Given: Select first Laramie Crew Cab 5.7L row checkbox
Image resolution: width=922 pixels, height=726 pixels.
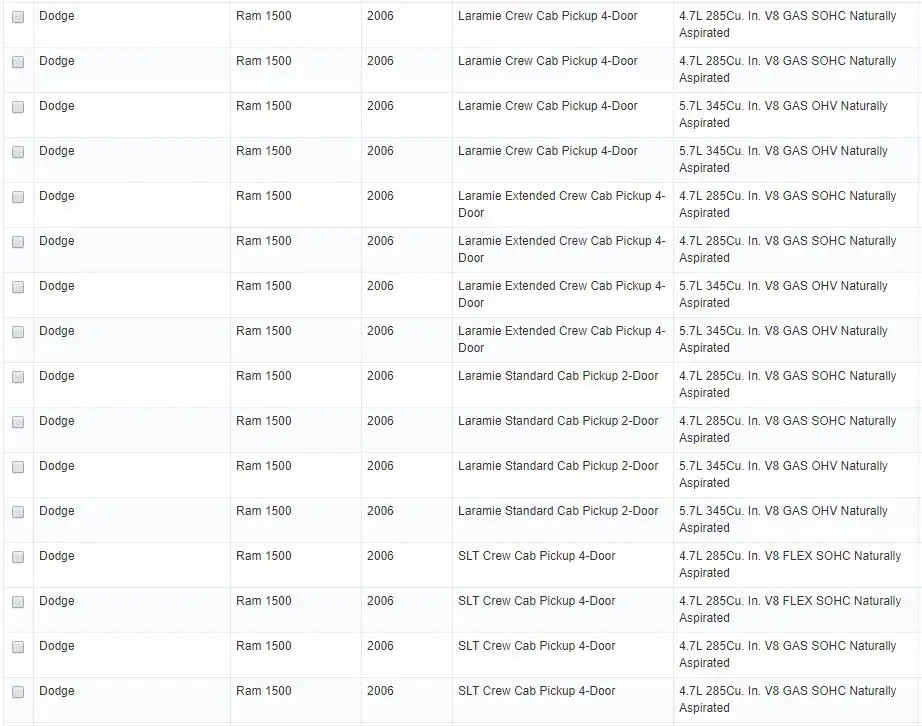Looking at the screenshot, I should click(x=18, y=107).
